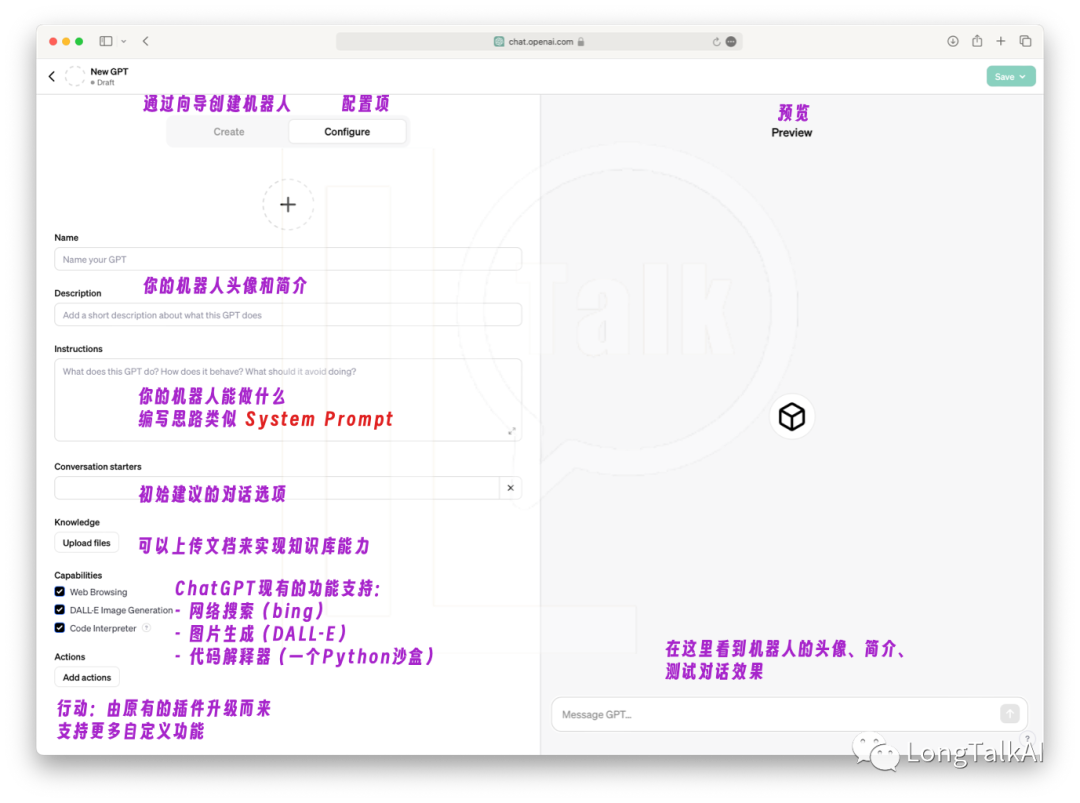Image resolution: width=1080 pixels, height=803 pixels.
Task: Open a new tab with the plus icon
Action: [1001, 41]
